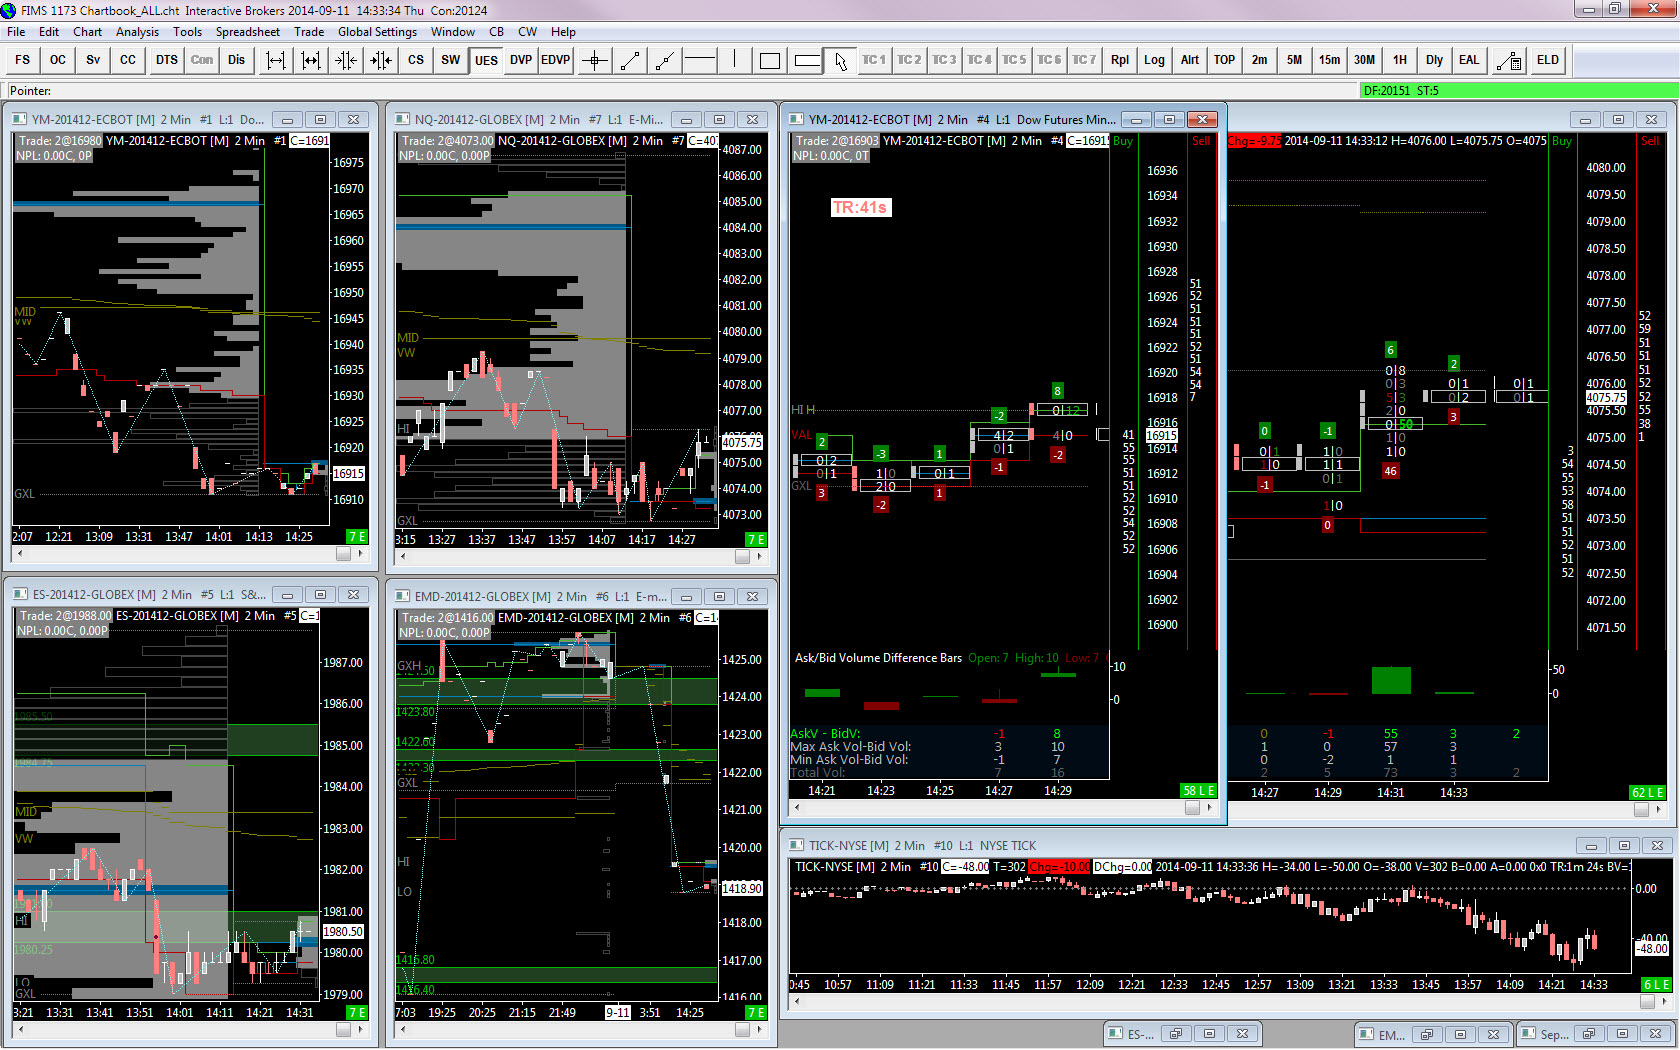The image size is (1680, 1050).
Task: Open the Help menu
Action: (x=564, y=31)
